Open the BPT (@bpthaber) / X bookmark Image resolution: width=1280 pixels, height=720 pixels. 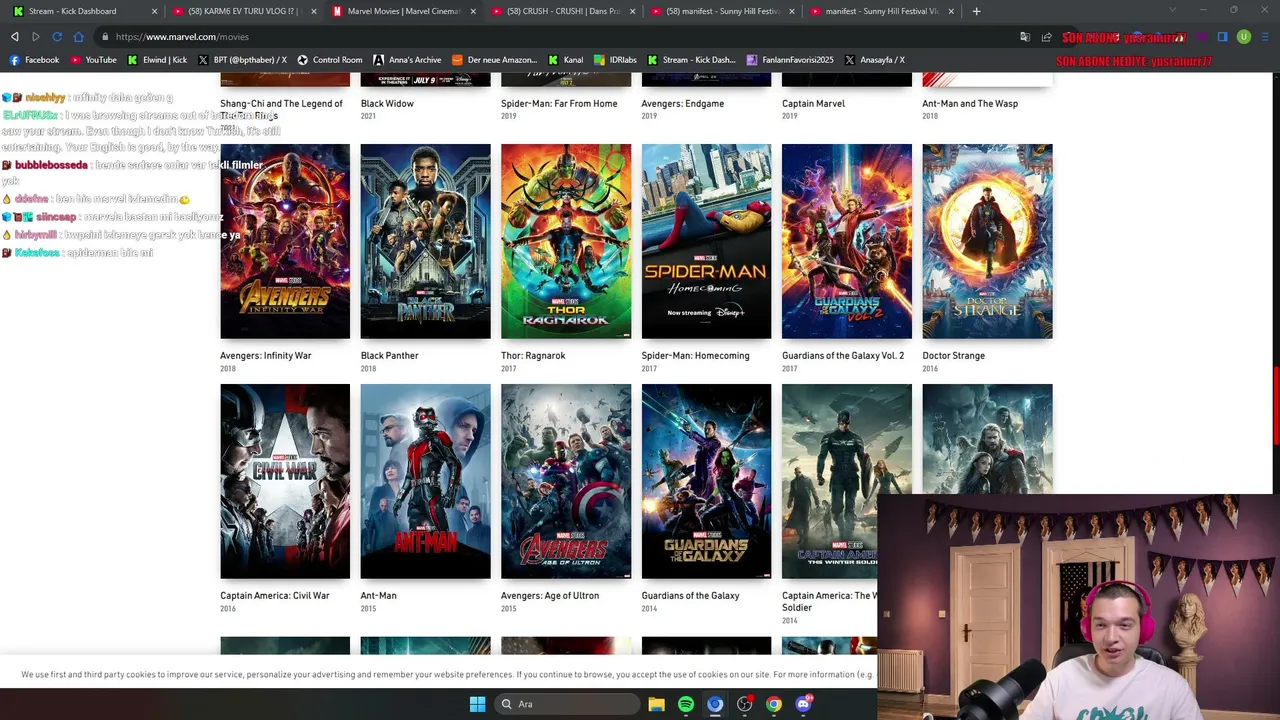(242, 60)
